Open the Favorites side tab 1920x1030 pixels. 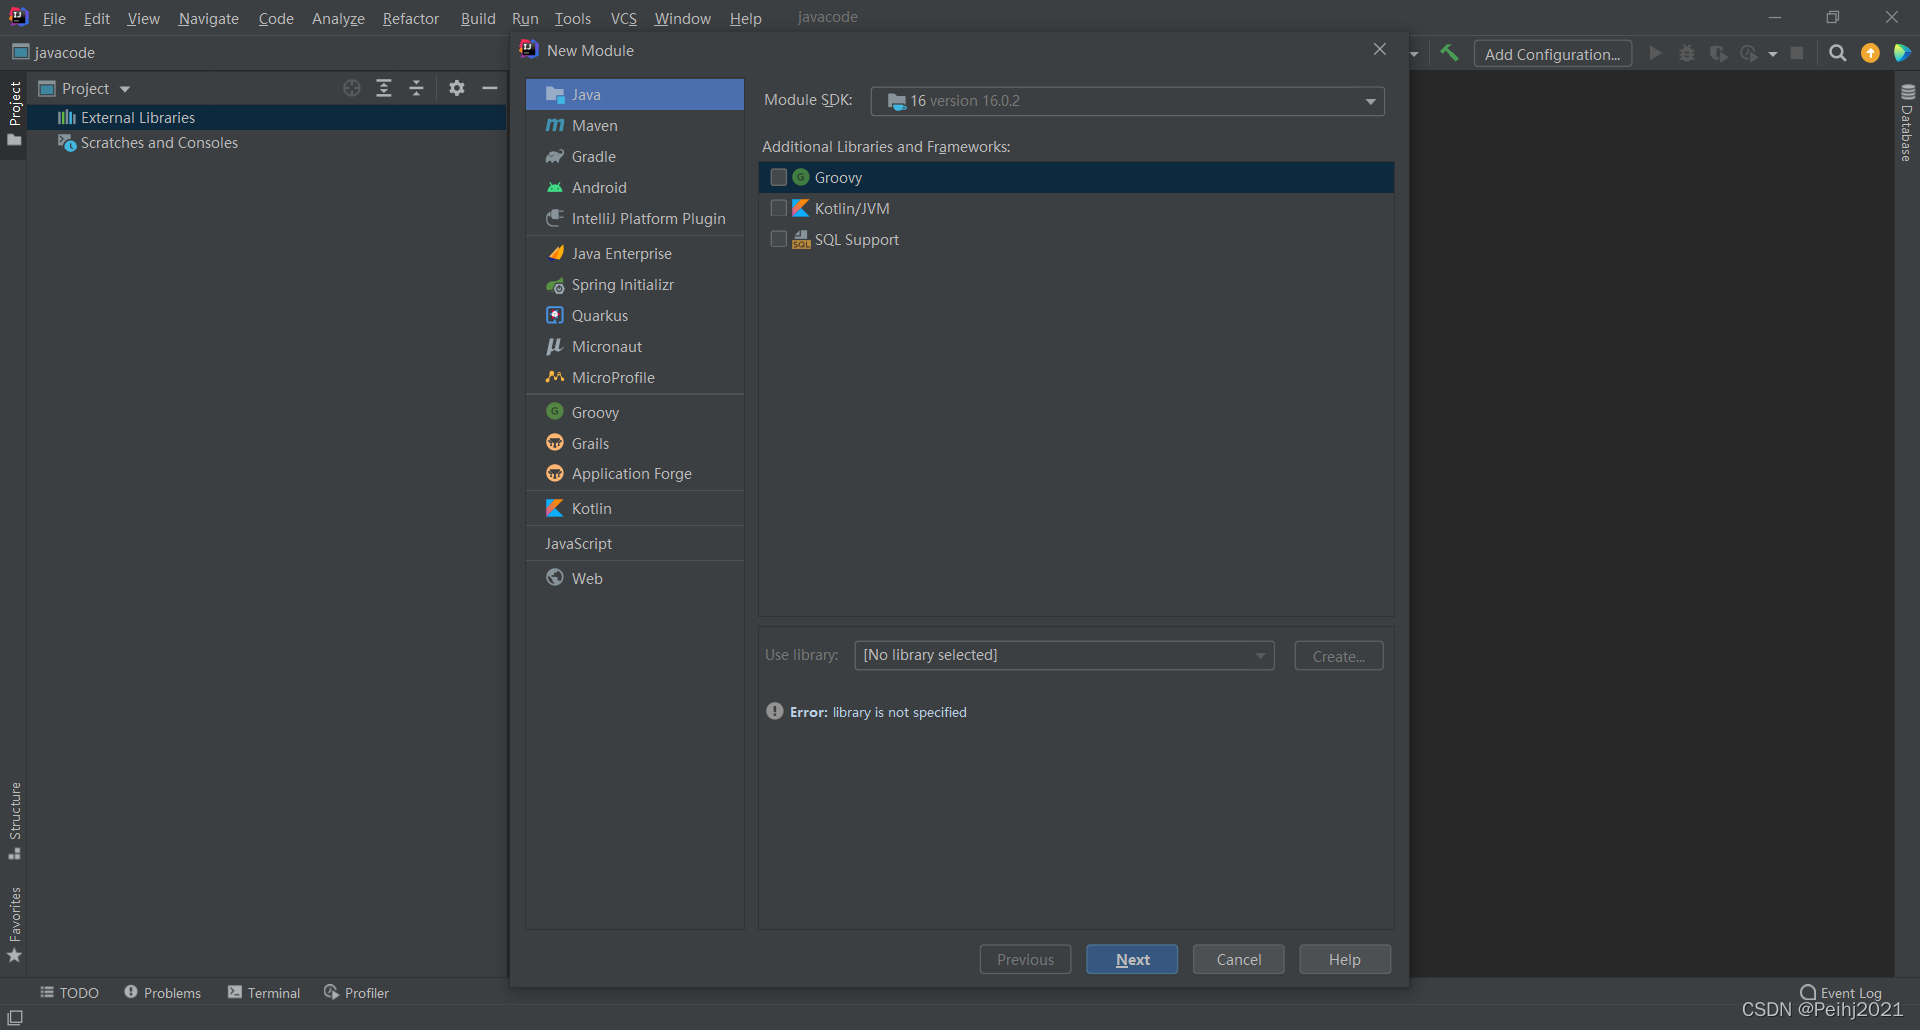[x=14, y=925]
